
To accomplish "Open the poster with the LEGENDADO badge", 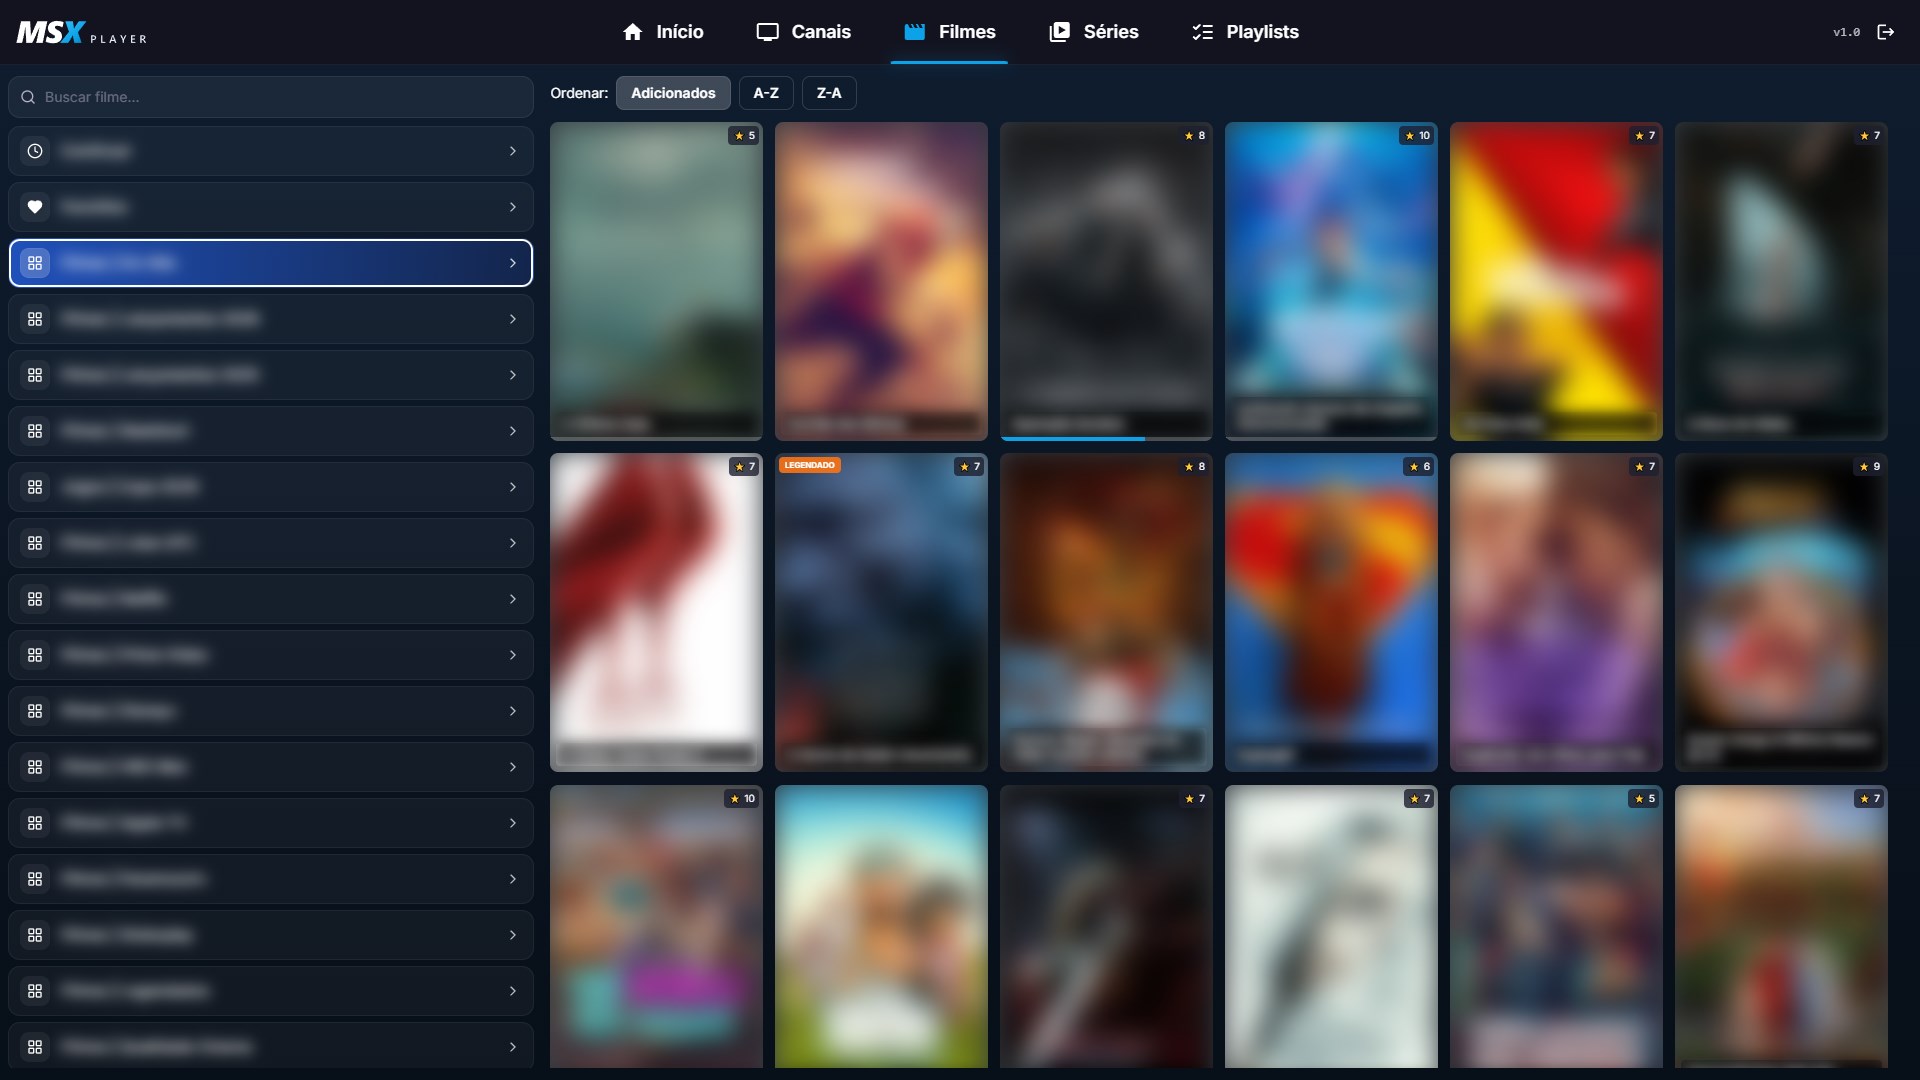I will [x=881, y=612].
